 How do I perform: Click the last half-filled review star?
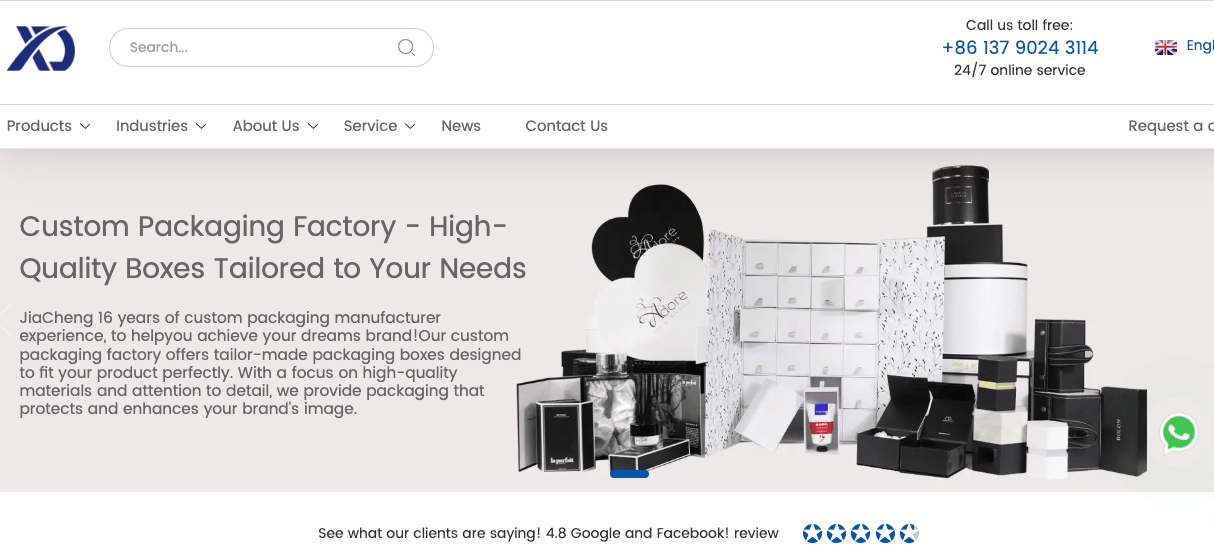908,534
